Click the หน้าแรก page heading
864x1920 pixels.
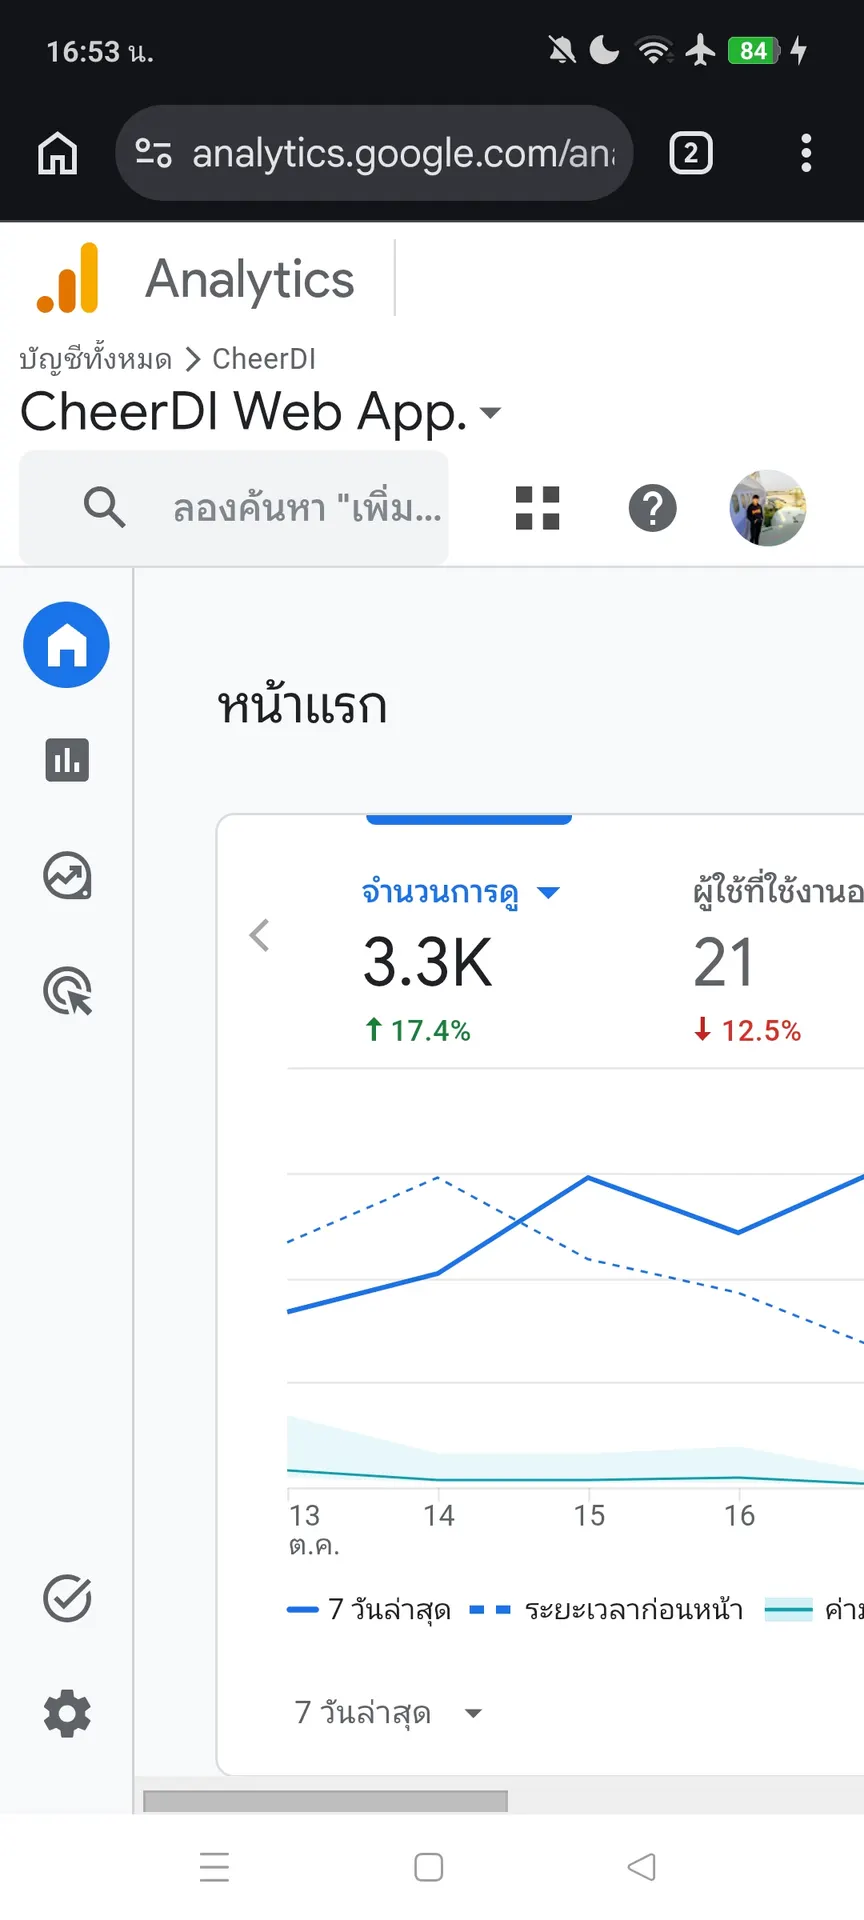pyautogui.click(x=302, y=705)
